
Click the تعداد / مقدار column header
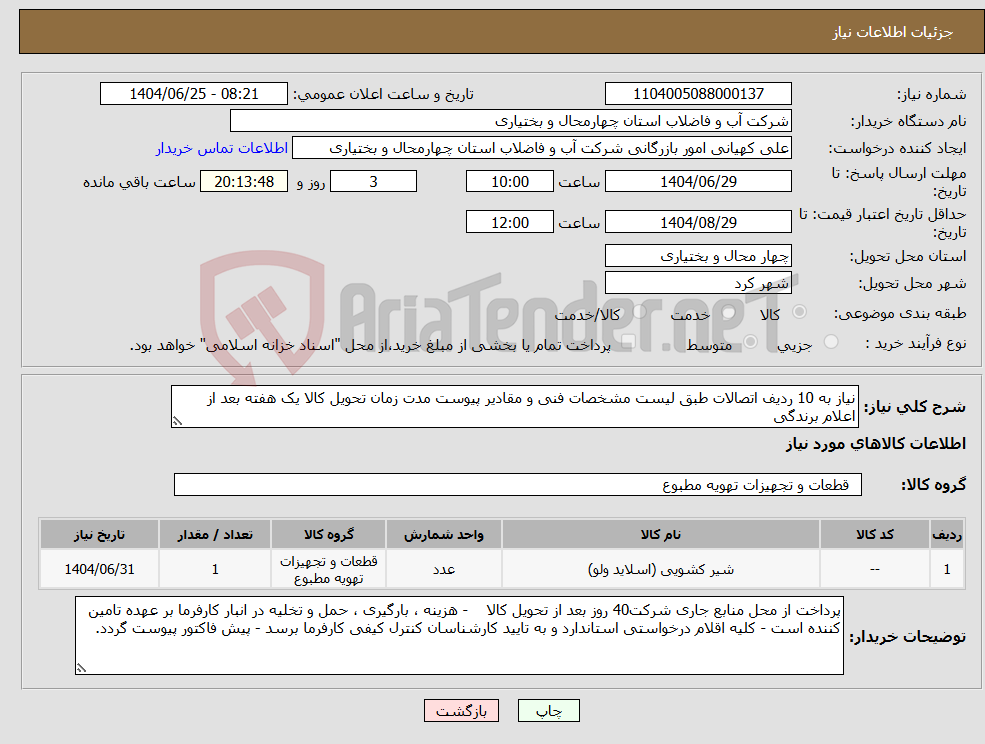pyautogui.click(x=215, y=535)
